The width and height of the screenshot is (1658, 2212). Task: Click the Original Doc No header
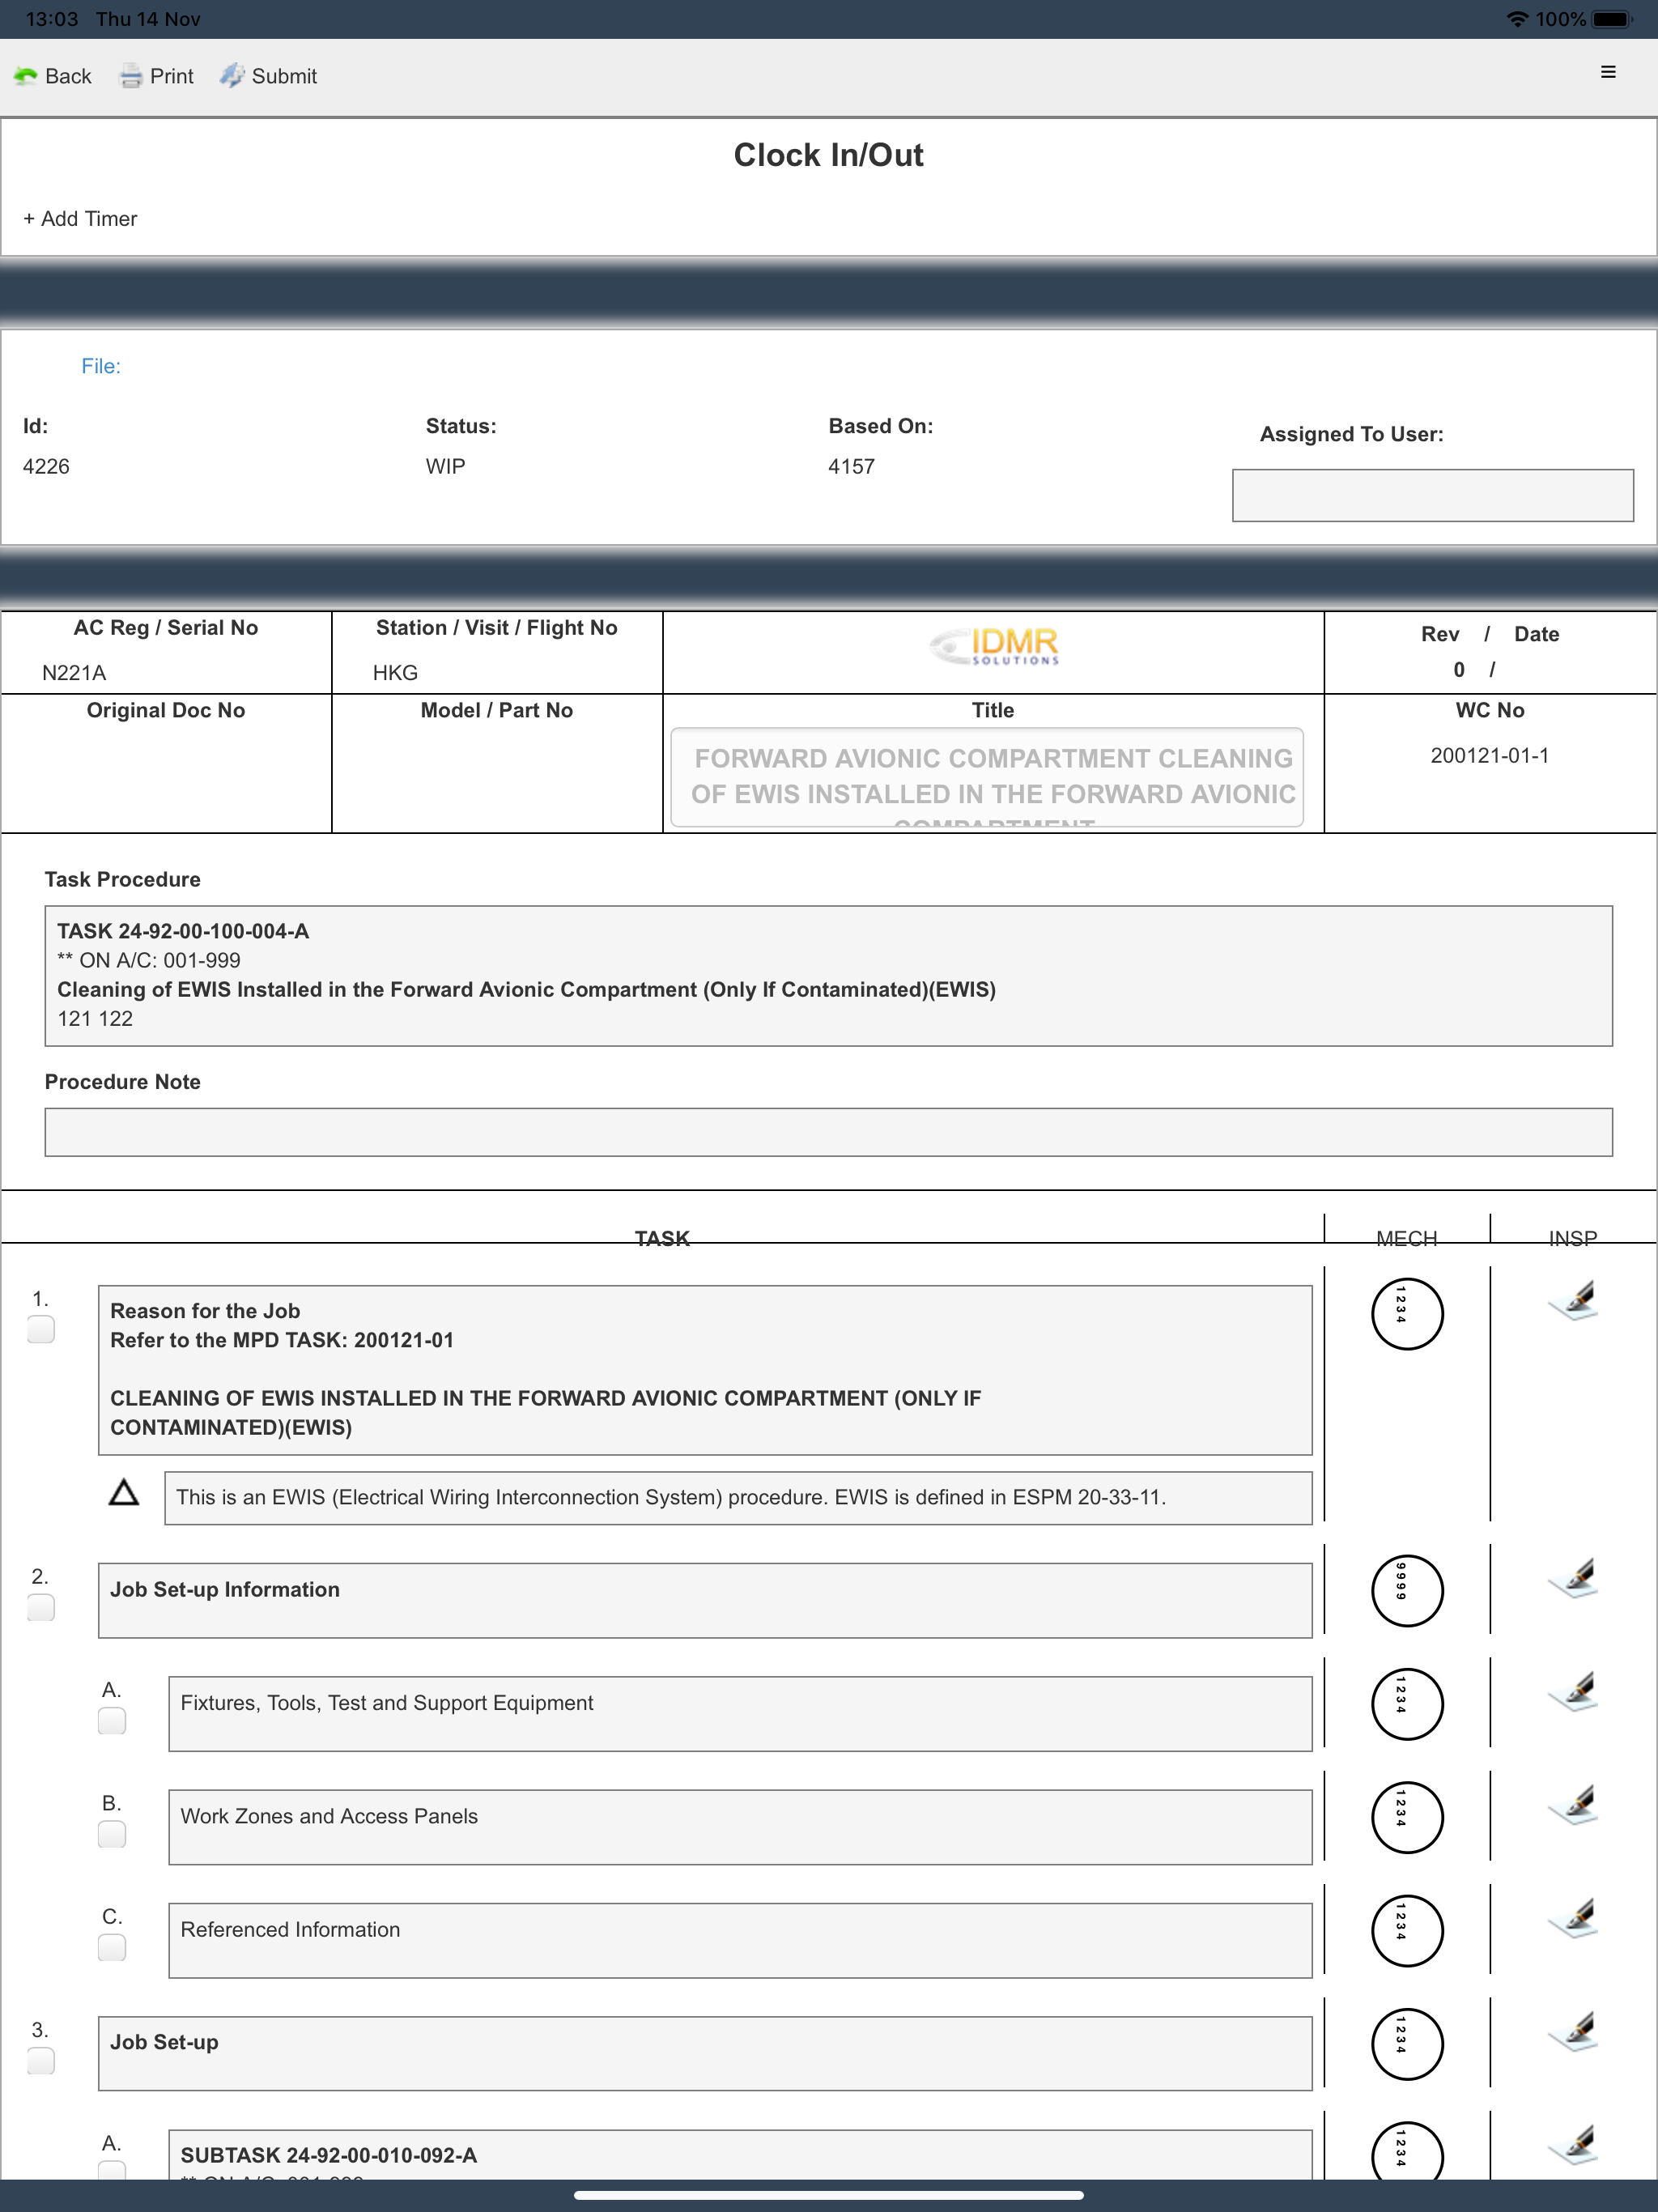click(166, 710)
